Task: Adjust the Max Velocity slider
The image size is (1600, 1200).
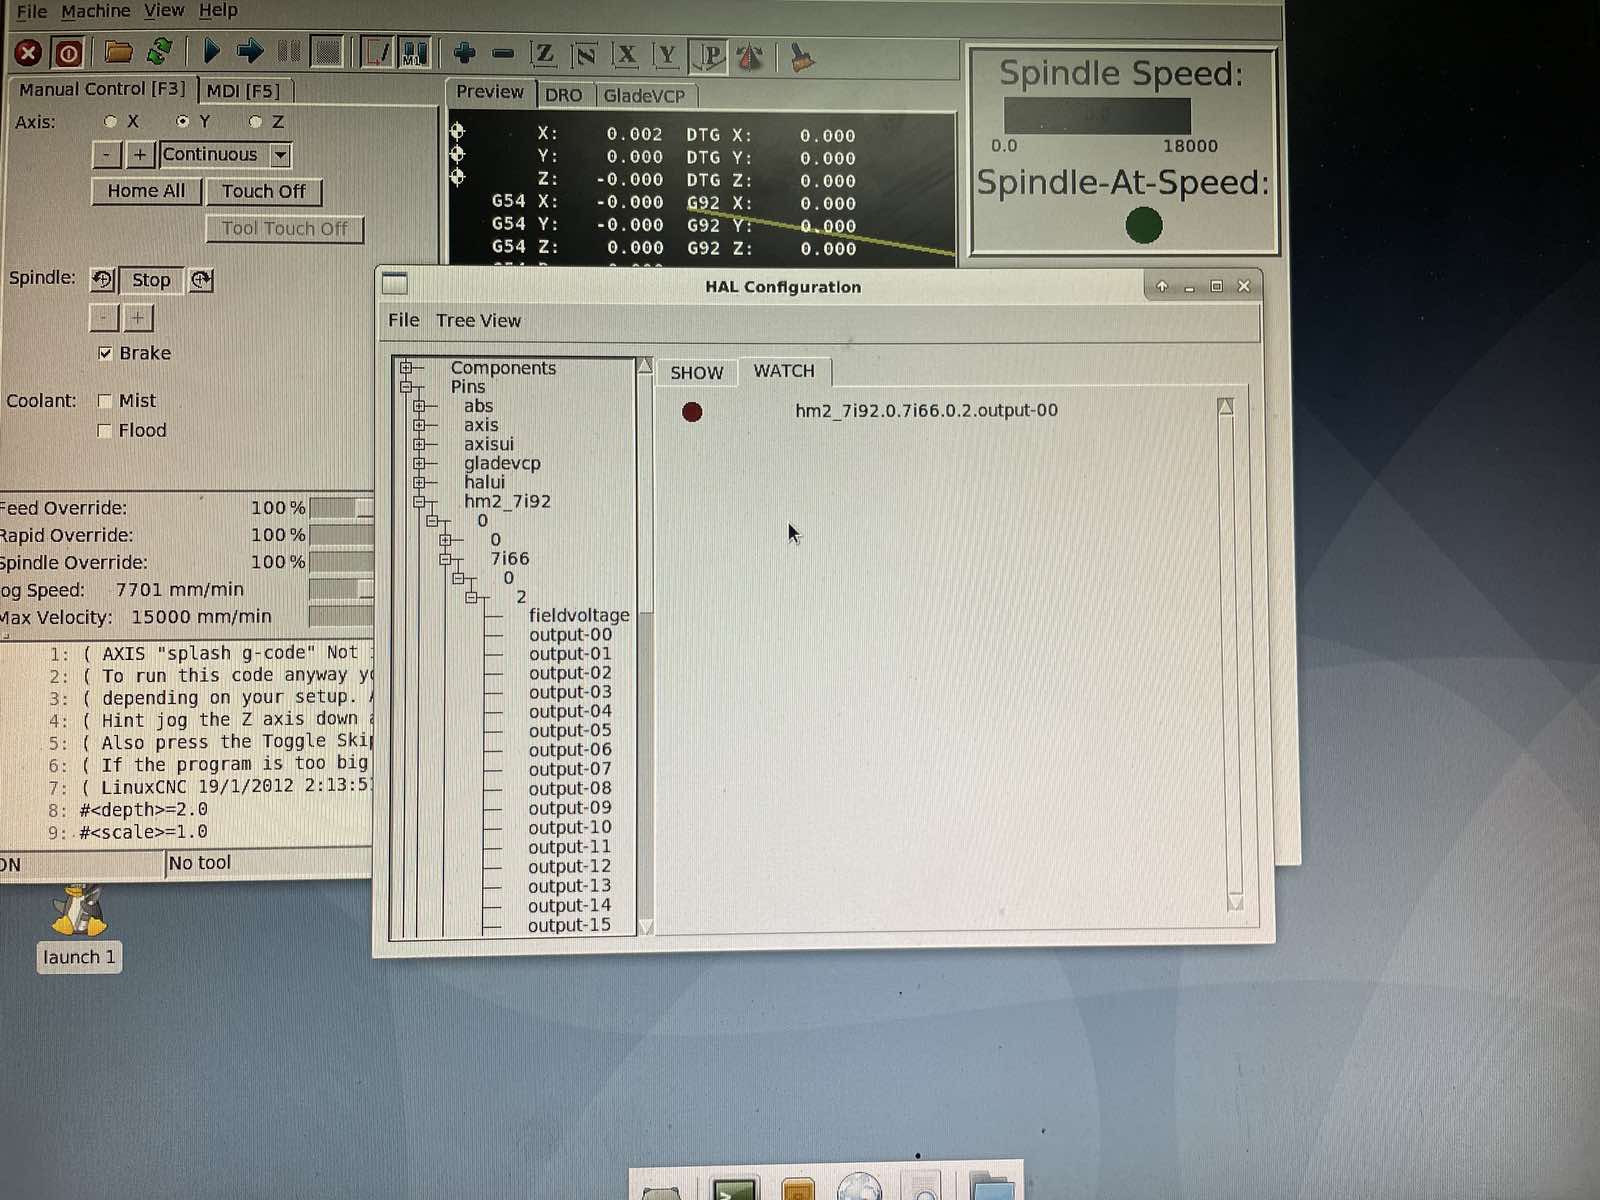Action: click(x=341, y=617)
